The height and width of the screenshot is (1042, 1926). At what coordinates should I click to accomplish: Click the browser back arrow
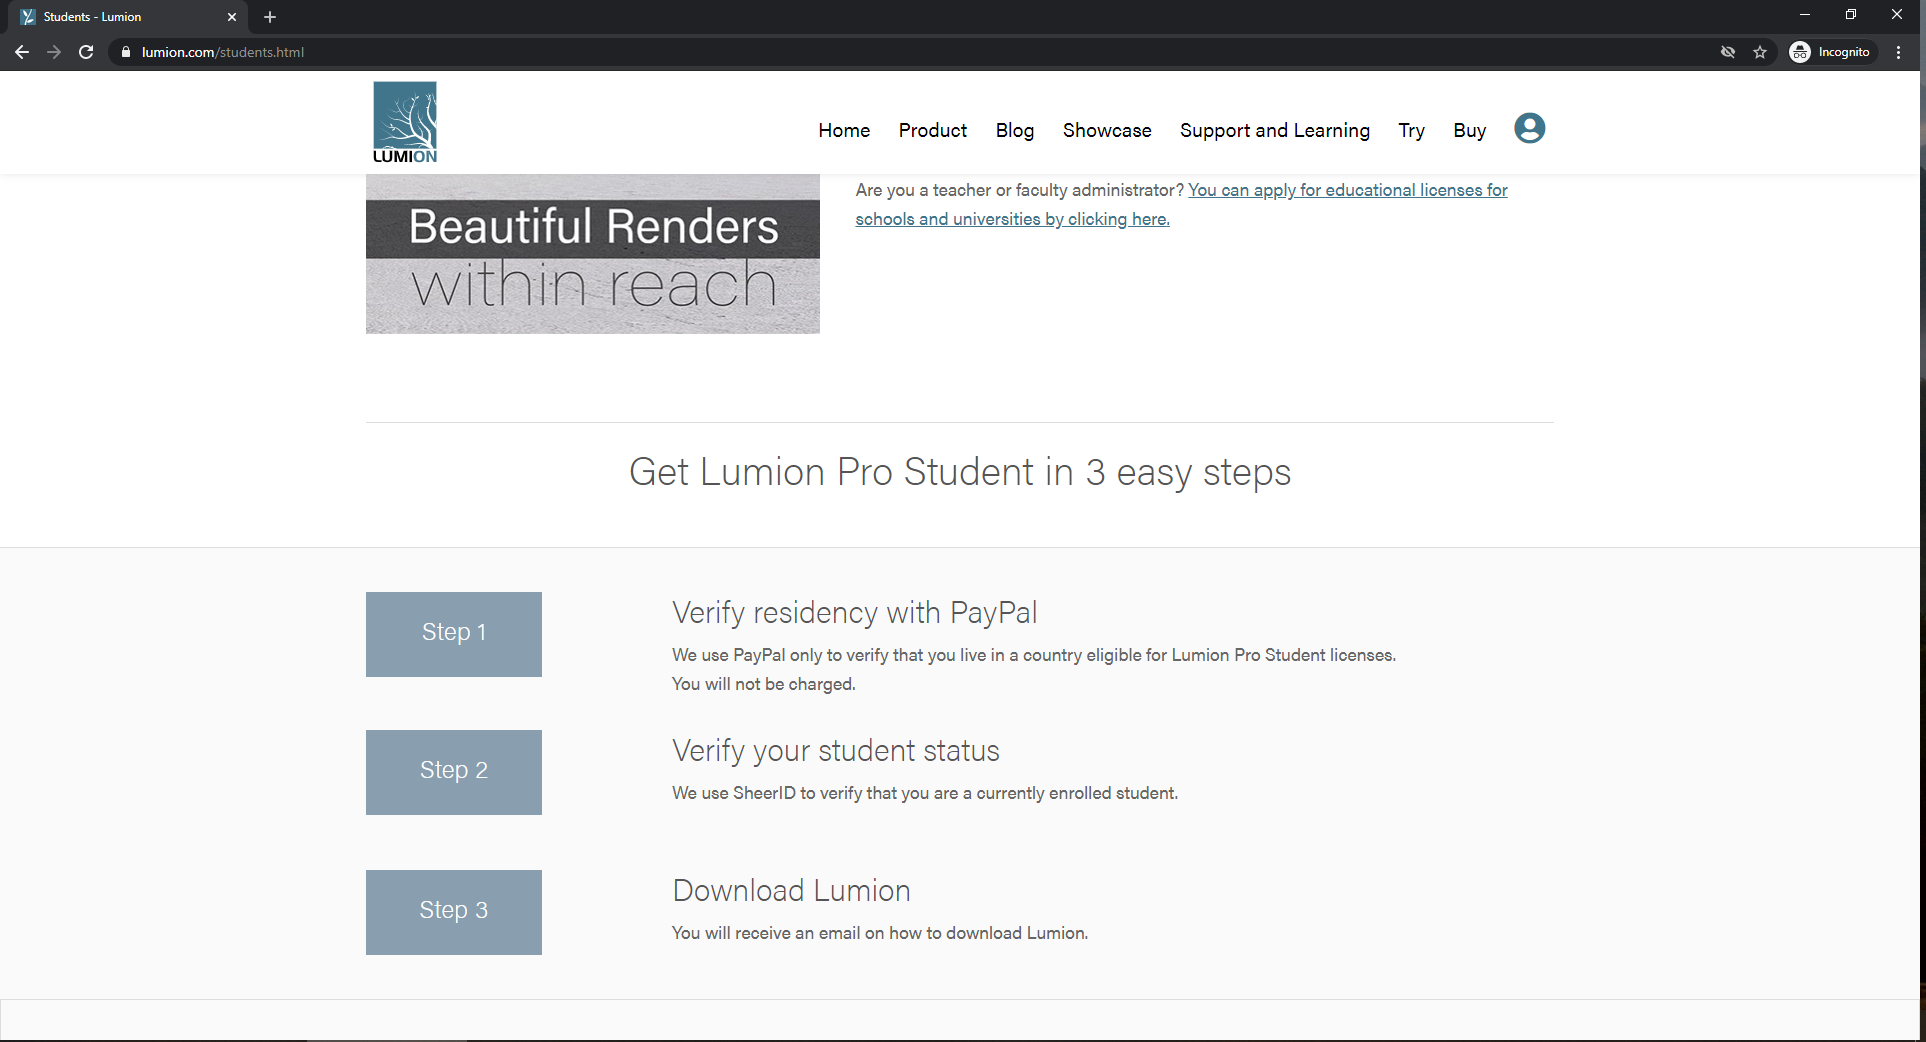(x=22, y=52)
